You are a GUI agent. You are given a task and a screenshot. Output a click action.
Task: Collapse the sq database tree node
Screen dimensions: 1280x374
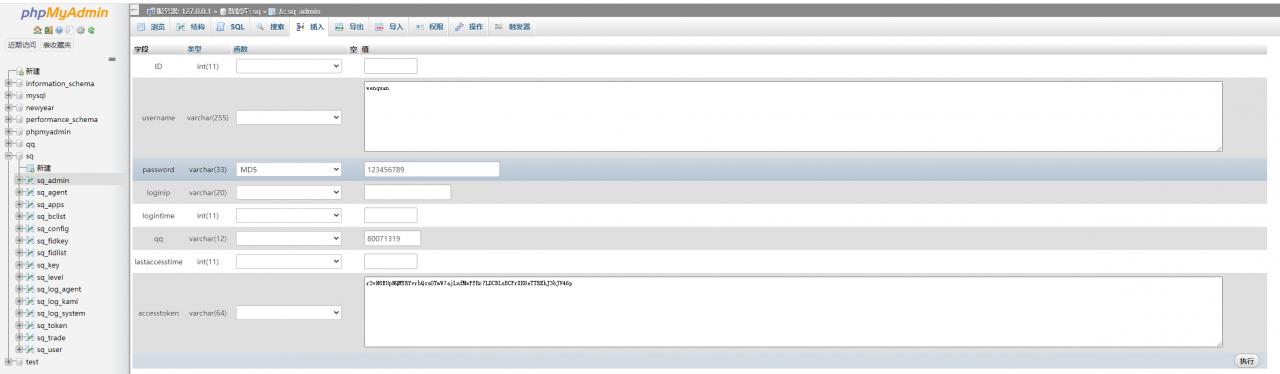tap(8, 156)
